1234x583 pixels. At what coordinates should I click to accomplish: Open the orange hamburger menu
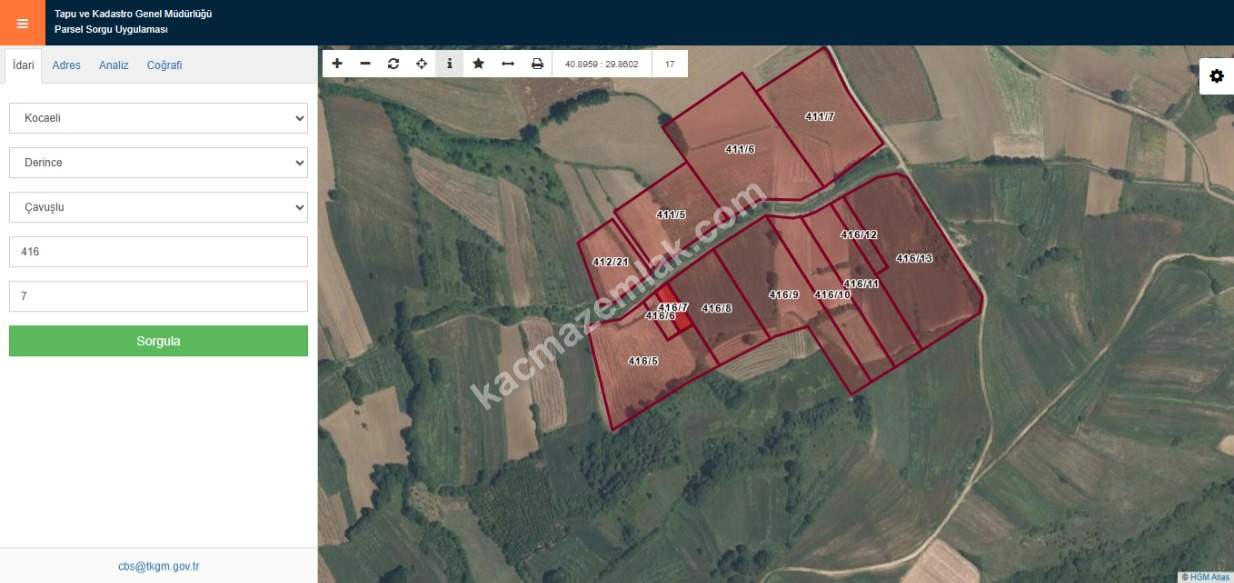pos(22,23)
